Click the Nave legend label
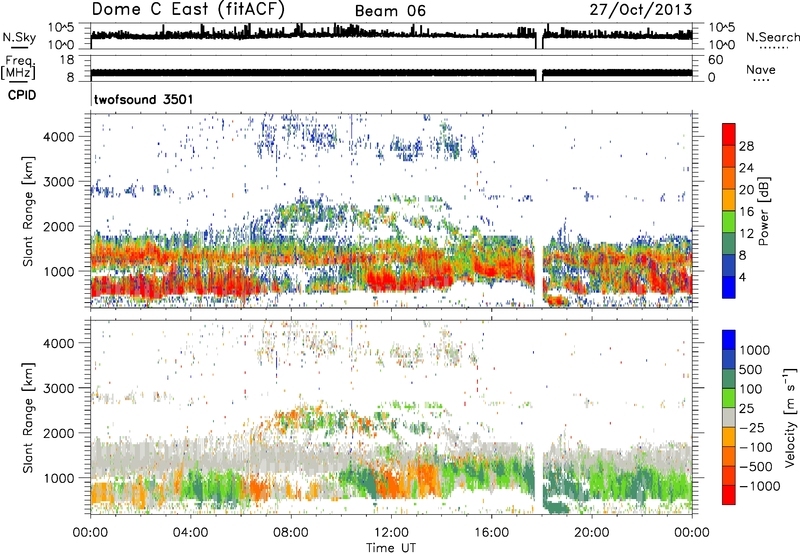This screenshot has height=554, width=800. tap(761, 70)
